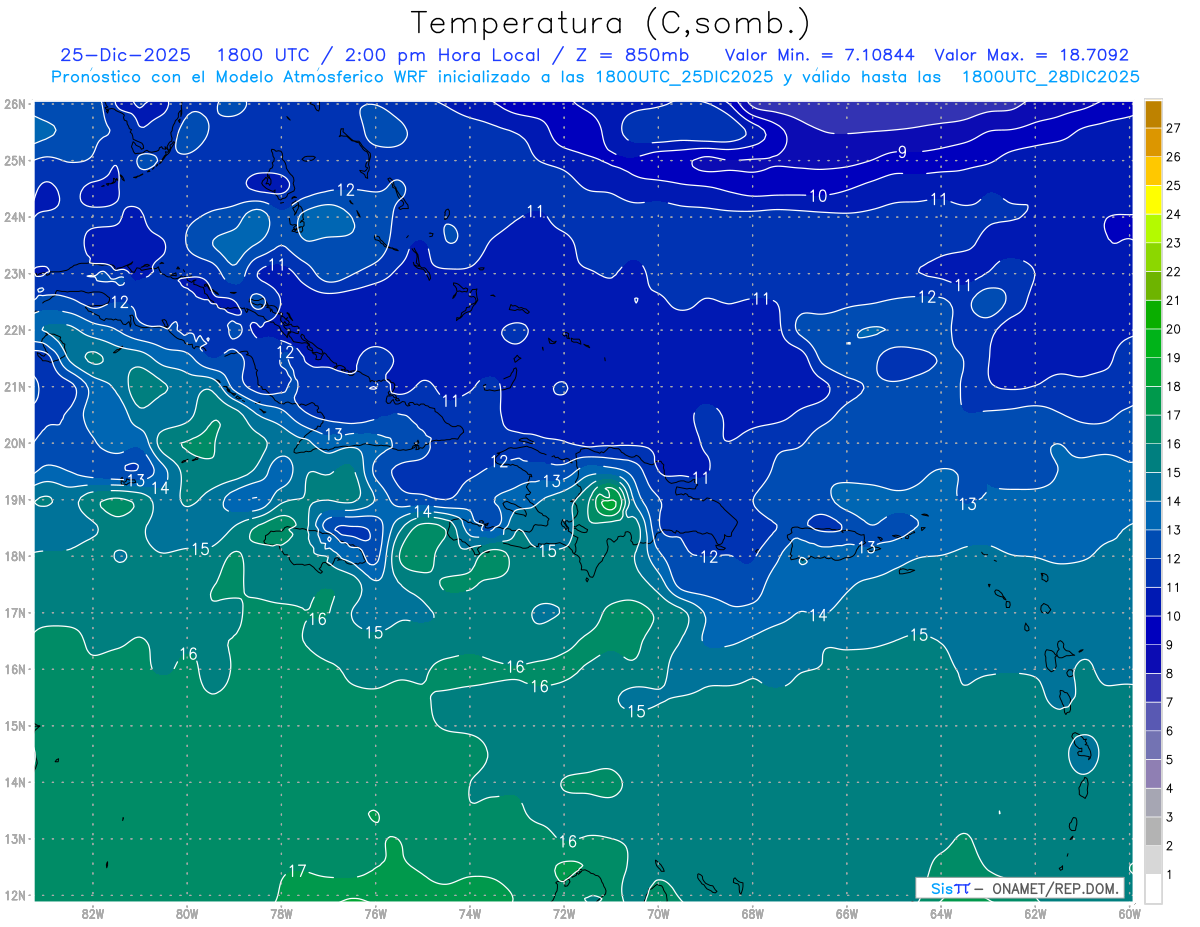The width and height of the screenshot is (1200, 927).
Task: Click the "12N" latitude axis label
Action: 16,894
